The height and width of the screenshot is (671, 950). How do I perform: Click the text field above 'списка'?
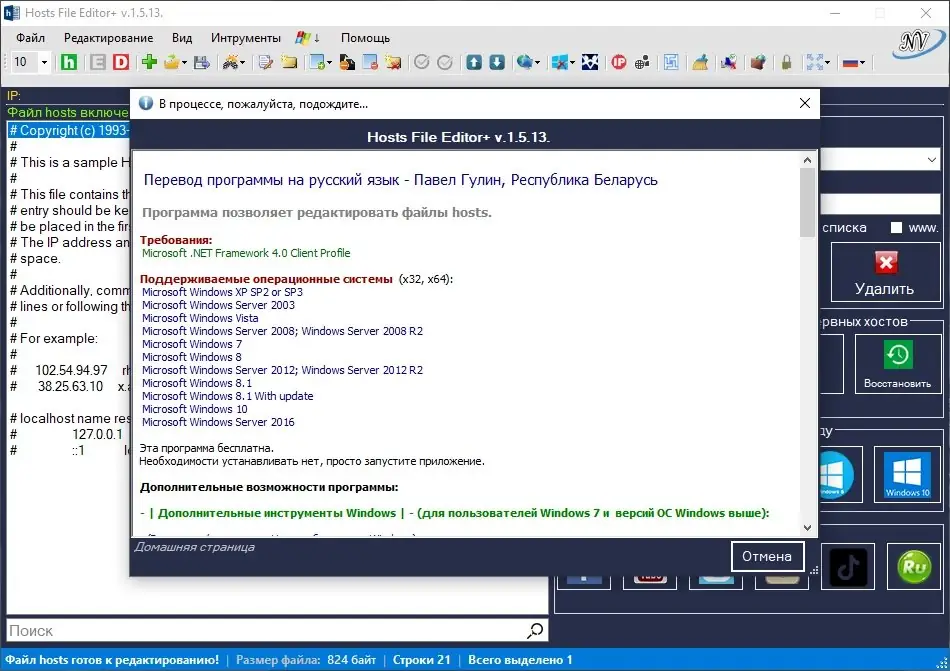(880, 203)
